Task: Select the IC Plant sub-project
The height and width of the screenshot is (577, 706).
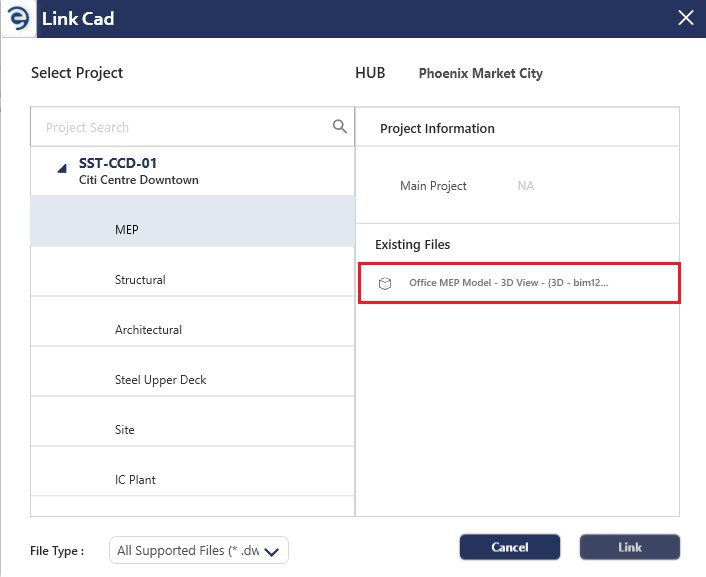Action: tap(193, 472)
